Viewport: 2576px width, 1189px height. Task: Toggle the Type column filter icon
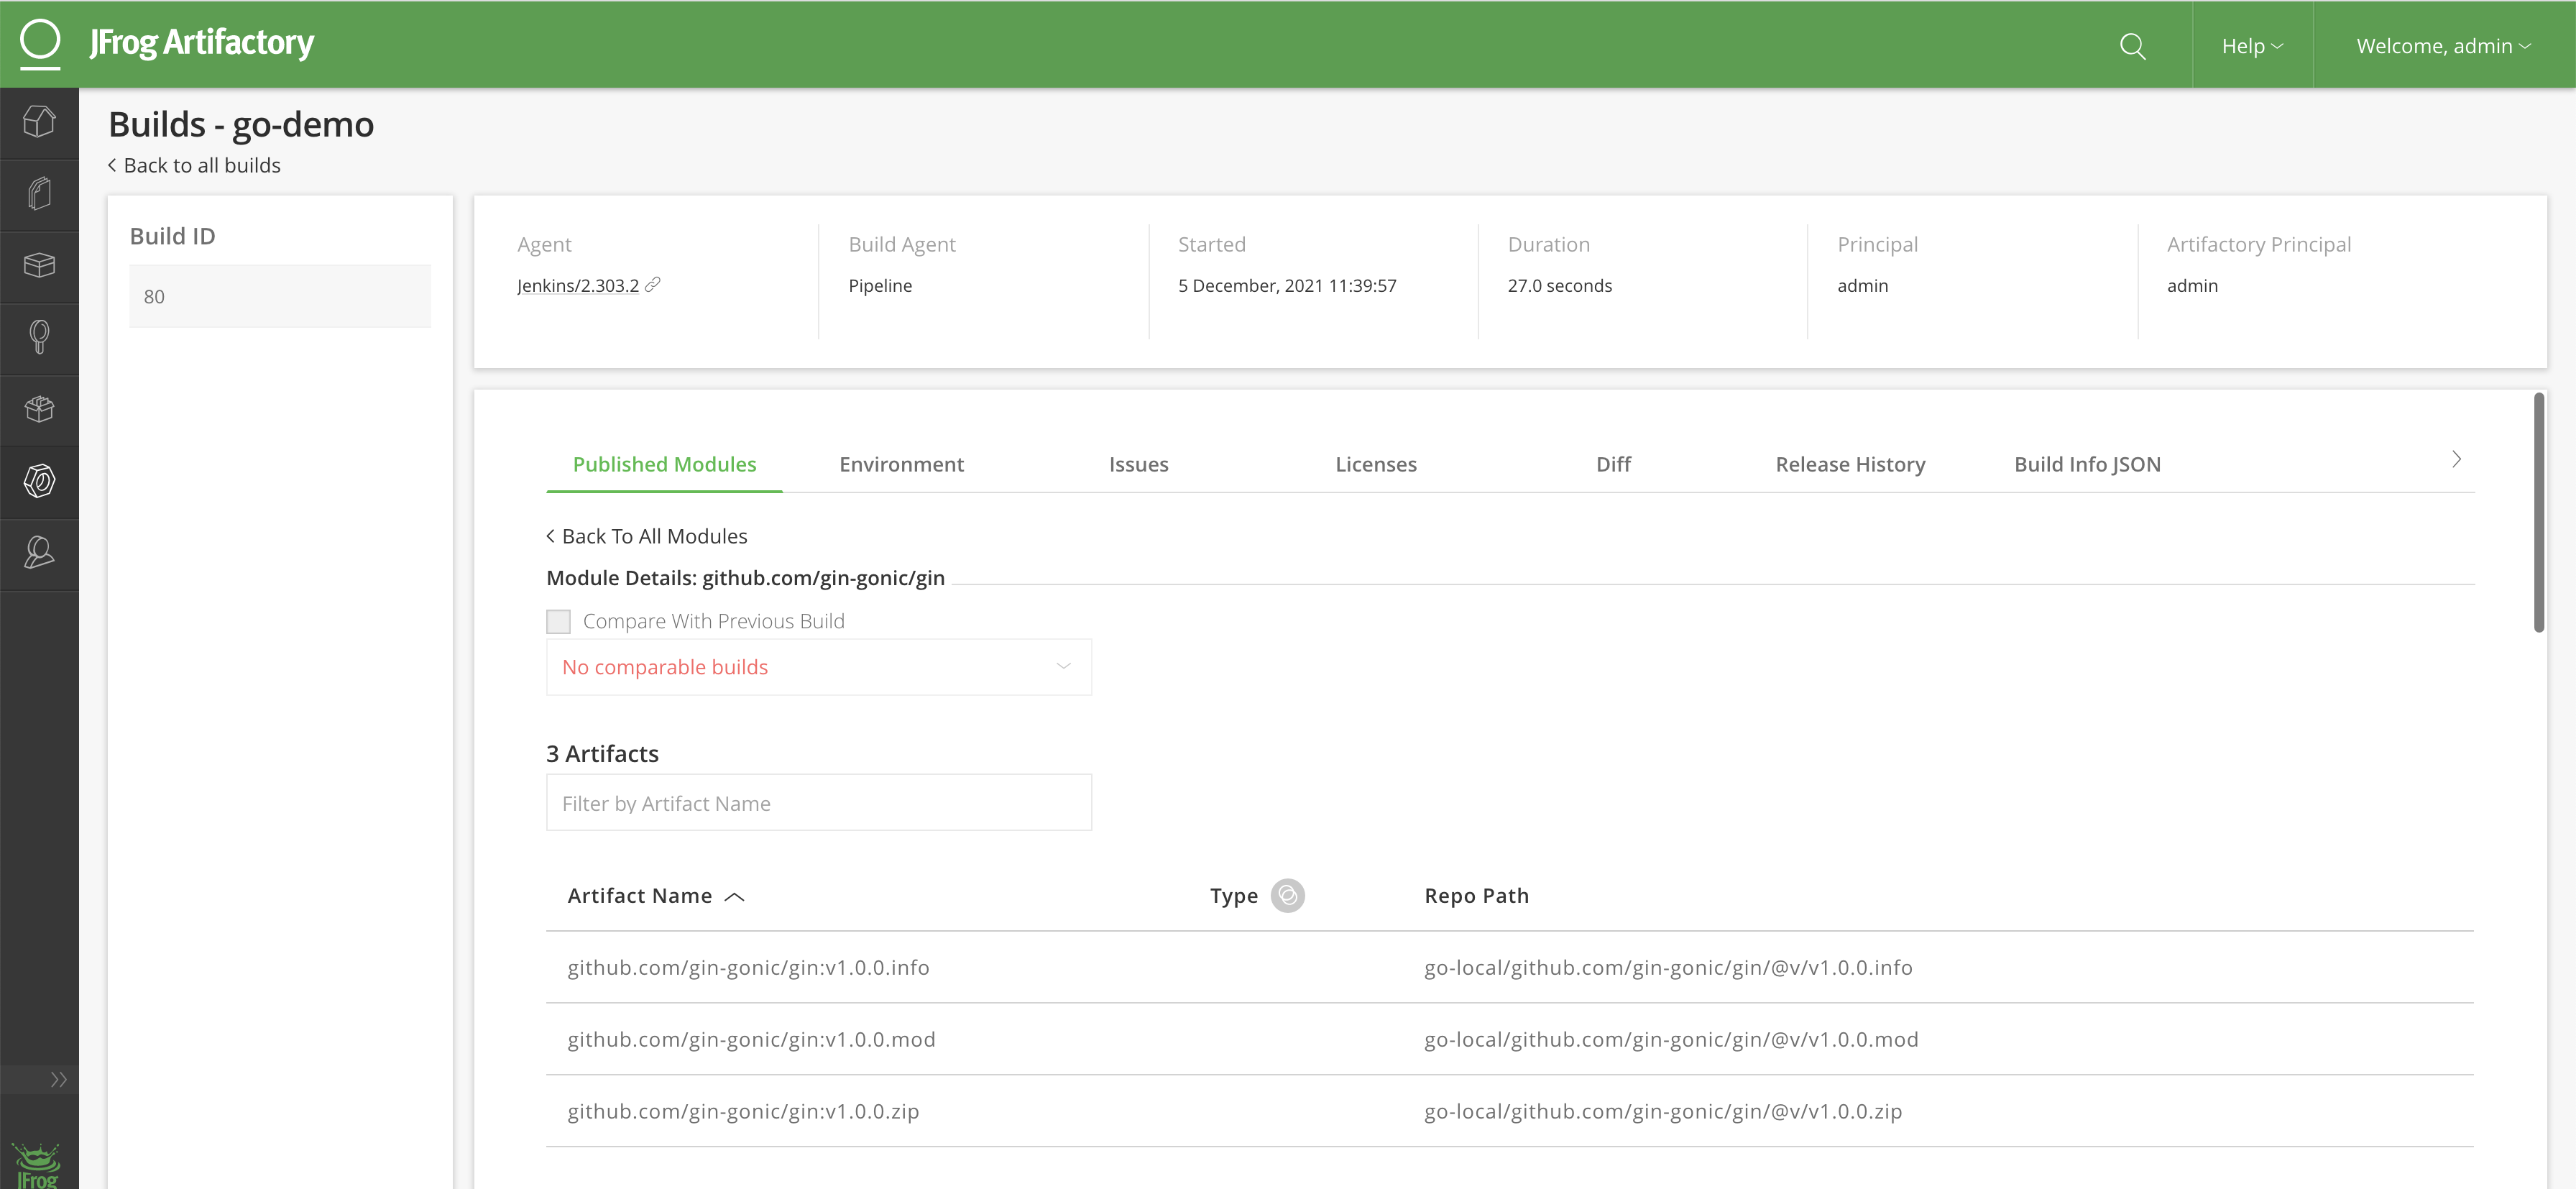click(x=1289, y=896)
